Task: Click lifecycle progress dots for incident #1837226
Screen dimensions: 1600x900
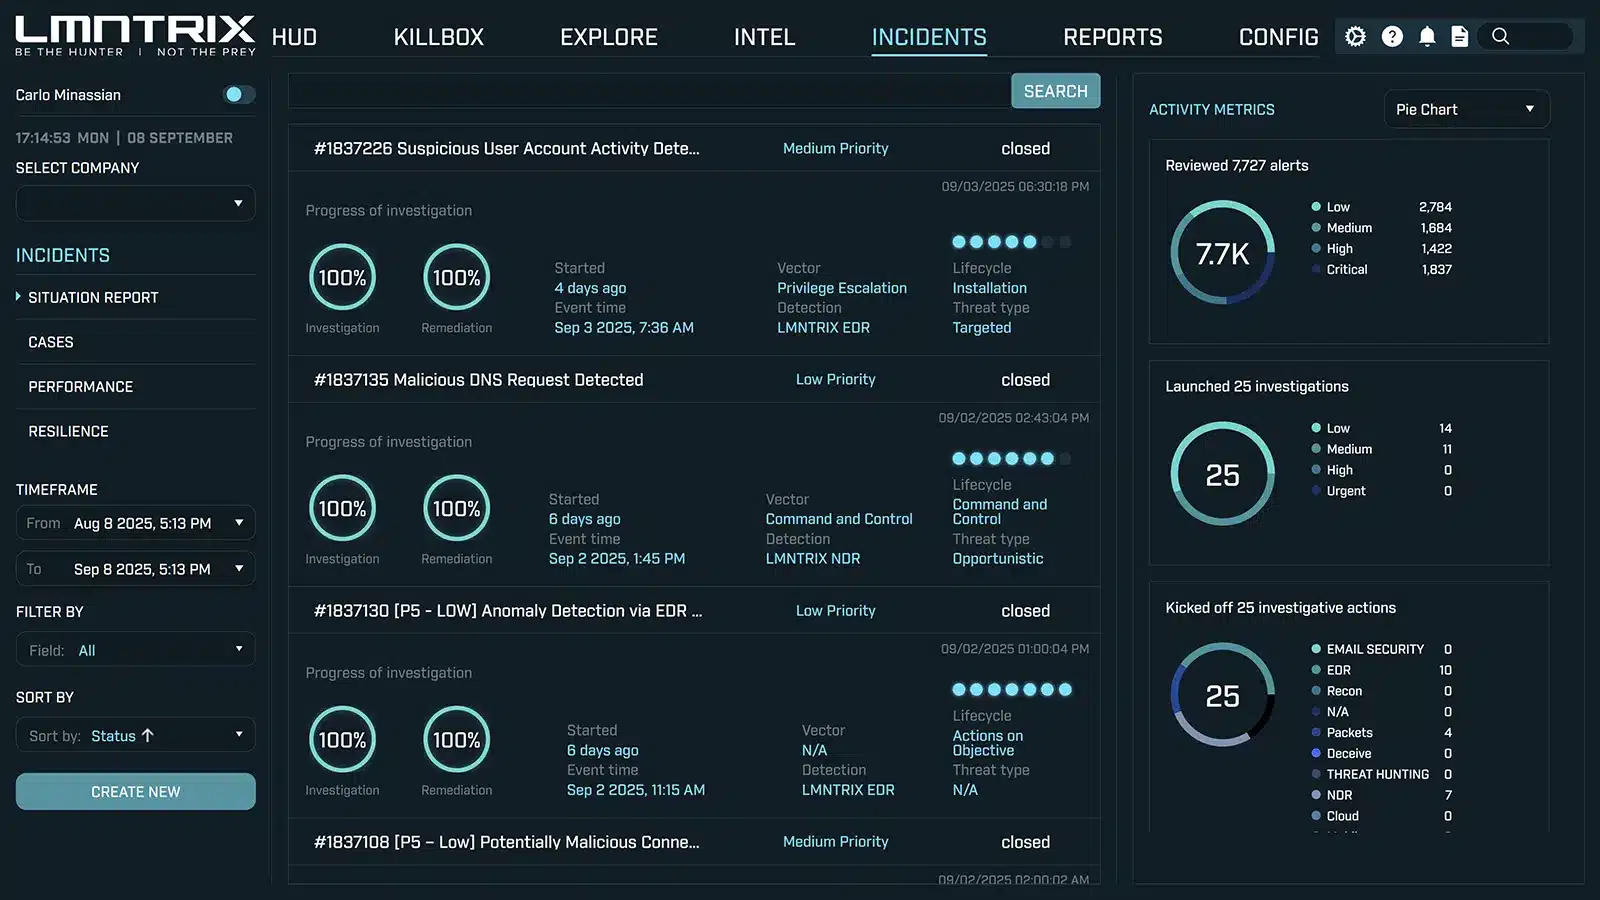Action: click(x=1011, y=242)
